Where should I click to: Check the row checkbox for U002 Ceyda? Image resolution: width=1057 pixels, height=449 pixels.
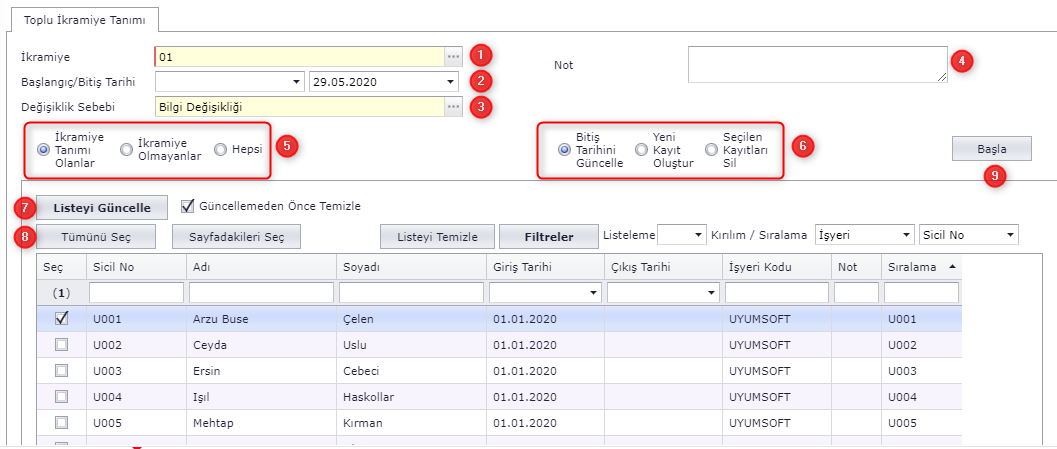click(61, 345)
